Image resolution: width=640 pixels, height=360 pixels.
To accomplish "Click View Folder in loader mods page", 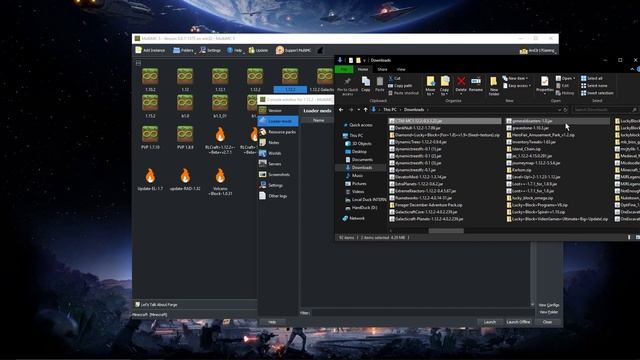I will click(549, 312).
